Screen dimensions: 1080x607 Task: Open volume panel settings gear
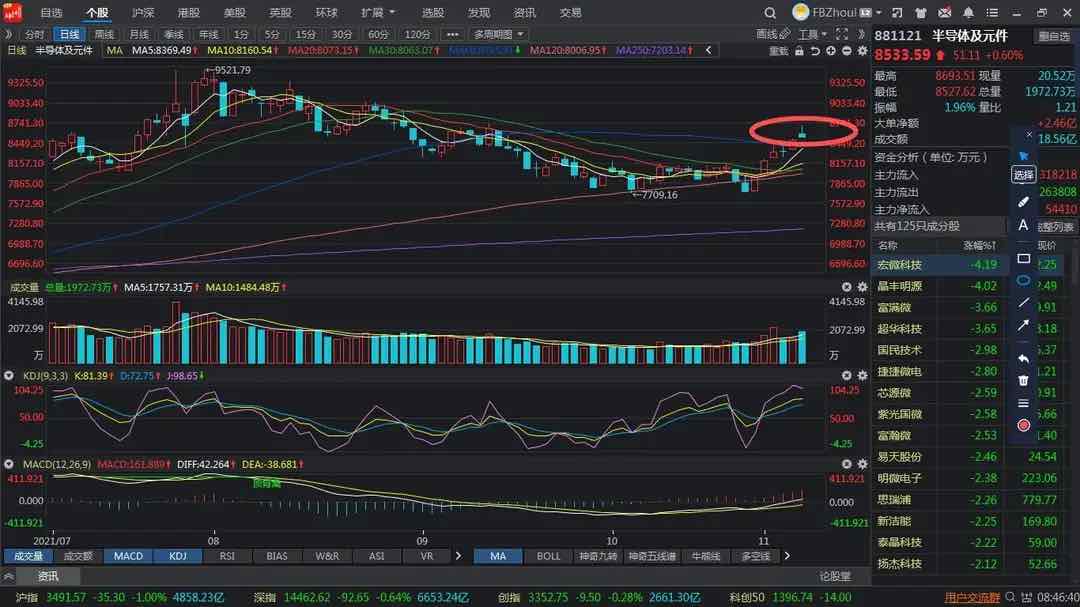[862, 287]
